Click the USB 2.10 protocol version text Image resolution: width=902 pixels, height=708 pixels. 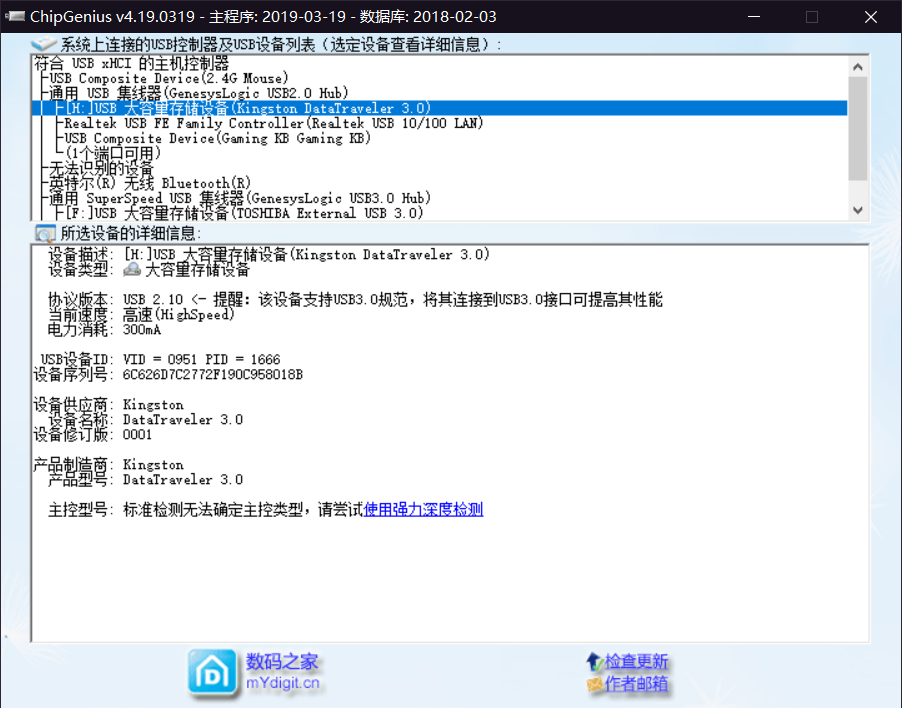click(x=153, y=300)
